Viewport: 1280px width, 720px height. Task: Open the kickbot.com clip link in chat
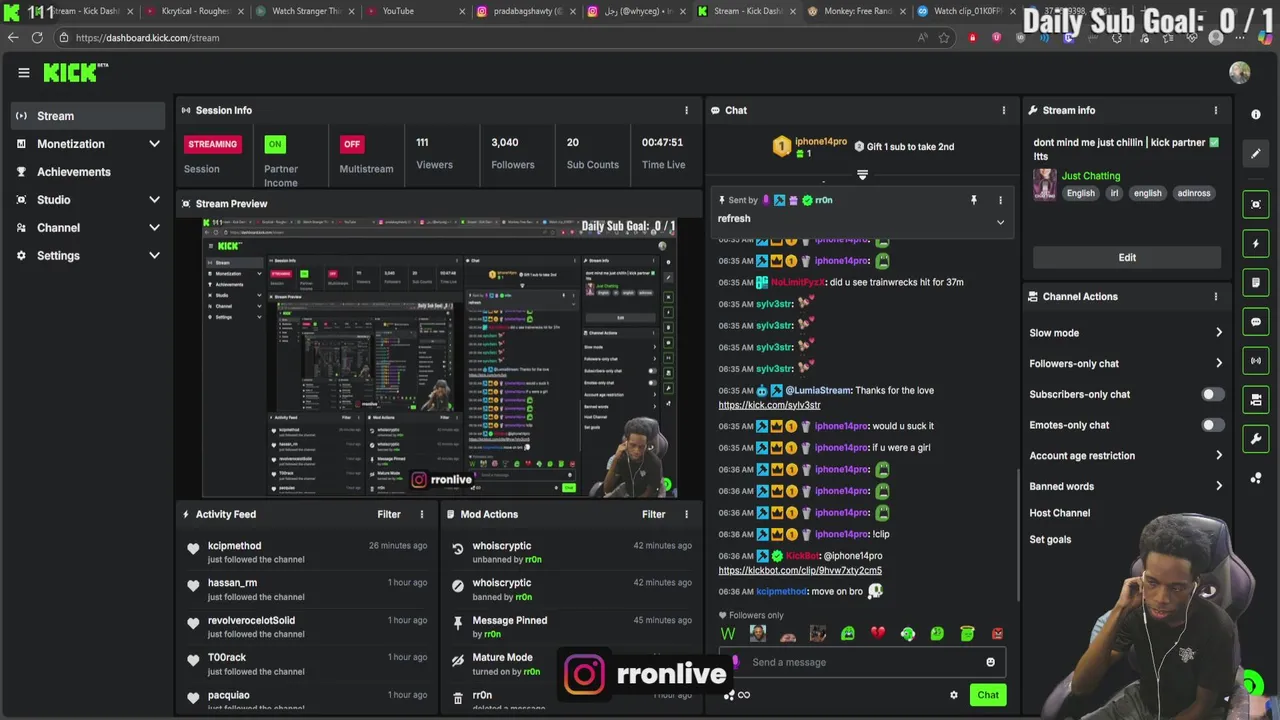800,570
